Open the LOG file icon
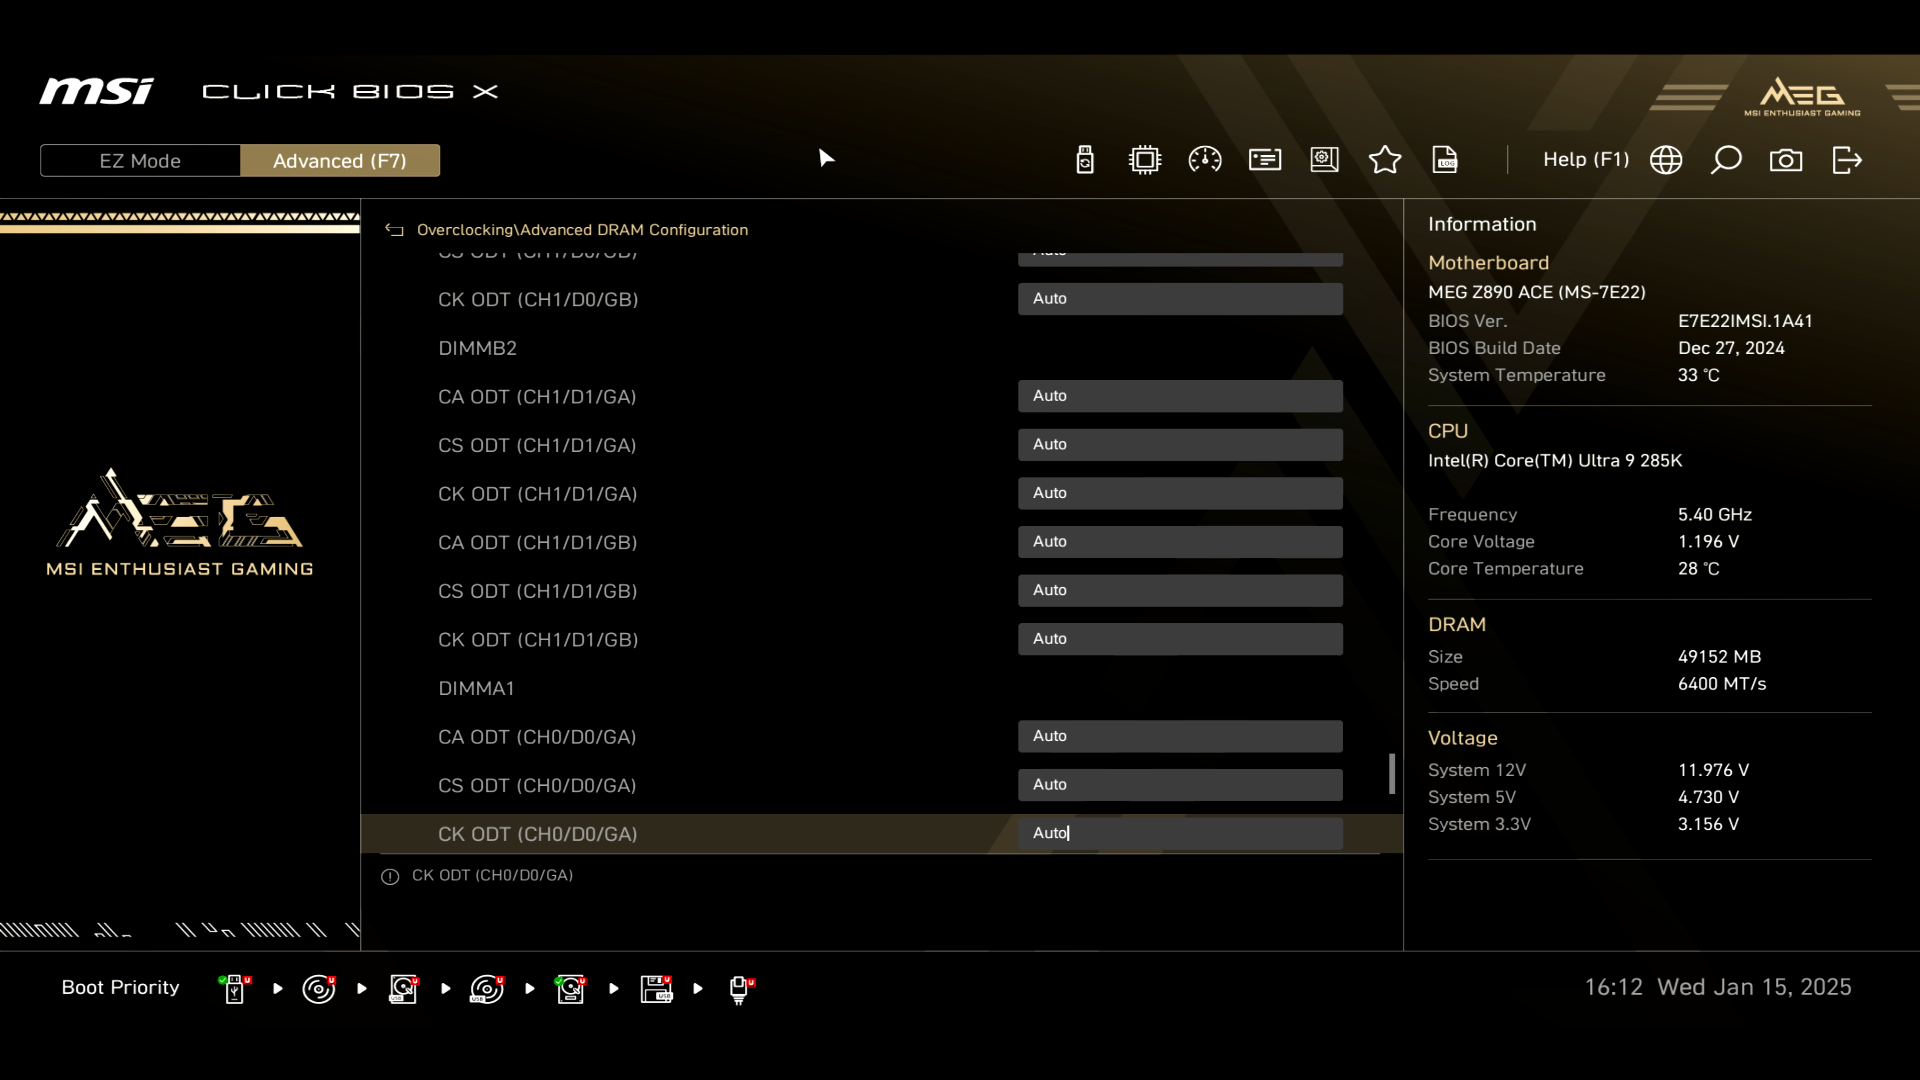Image resolution: width=1920 pixels, height=1080 pixels. (x=1445, y=160)
